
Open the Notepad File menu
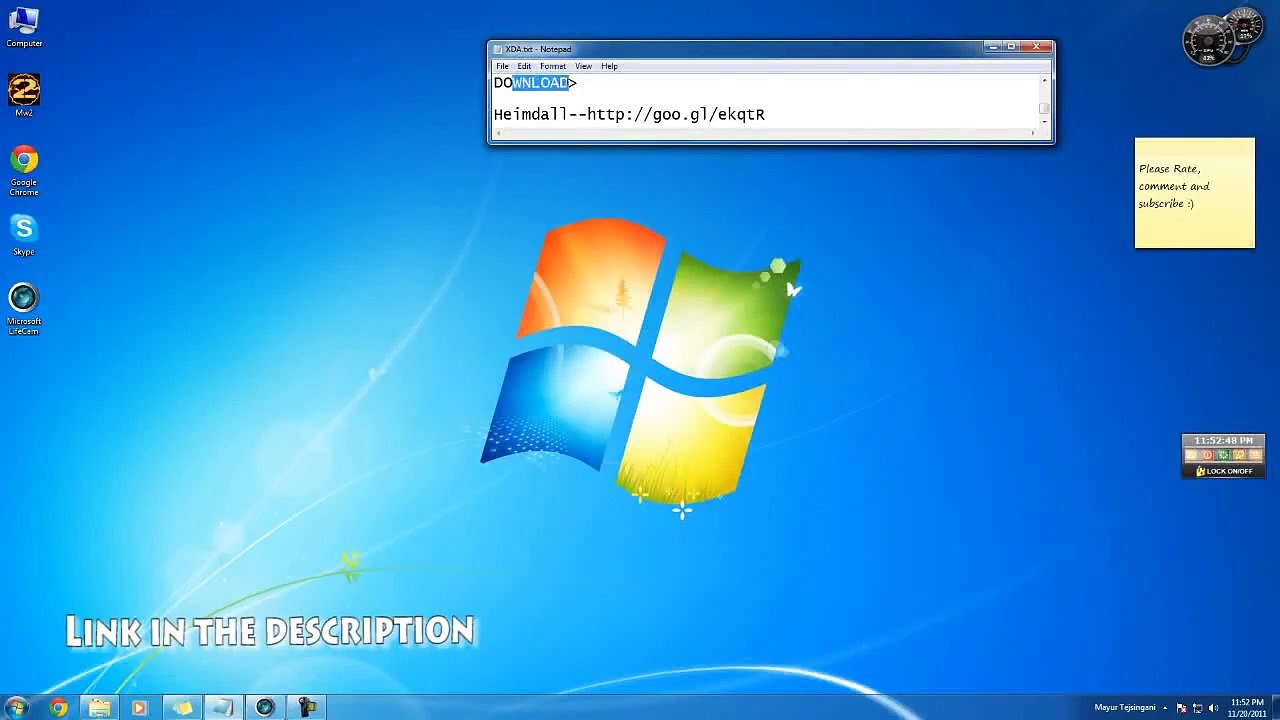tap(502, 66)
